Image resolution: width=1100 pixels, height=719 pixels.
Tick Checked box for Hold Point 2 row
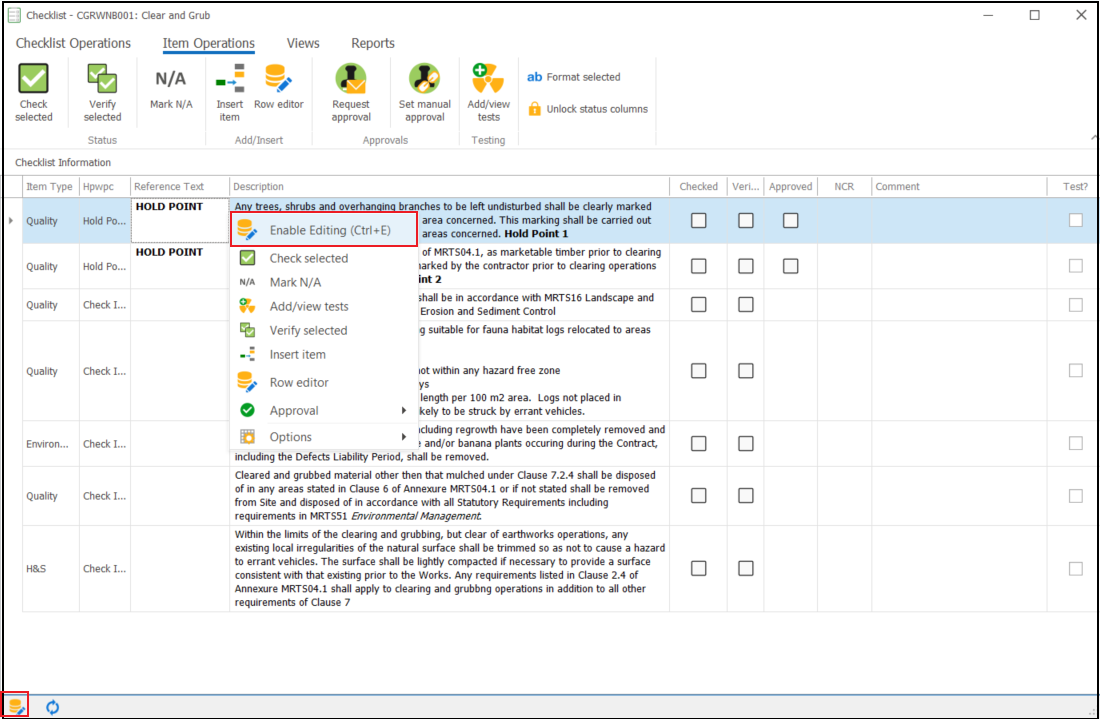pos(698,266)
